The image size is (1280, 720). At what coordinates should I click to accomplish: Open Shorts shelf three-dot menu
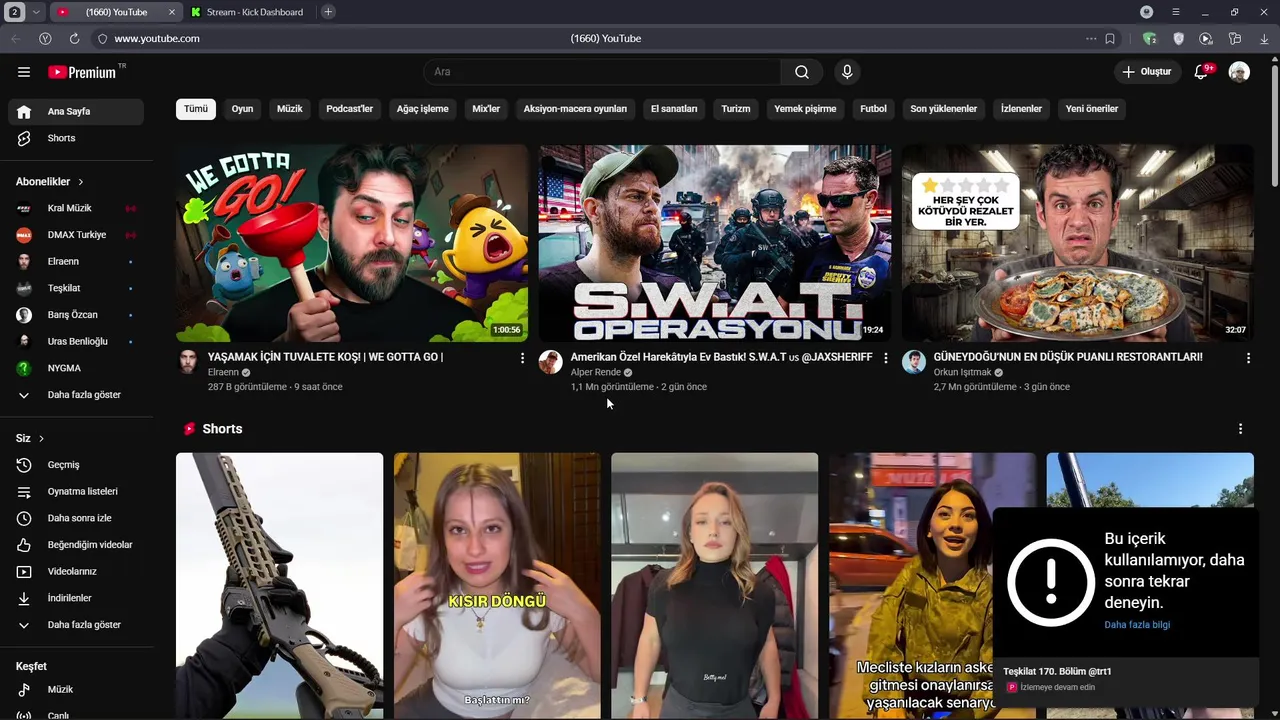pos(1240,429)
